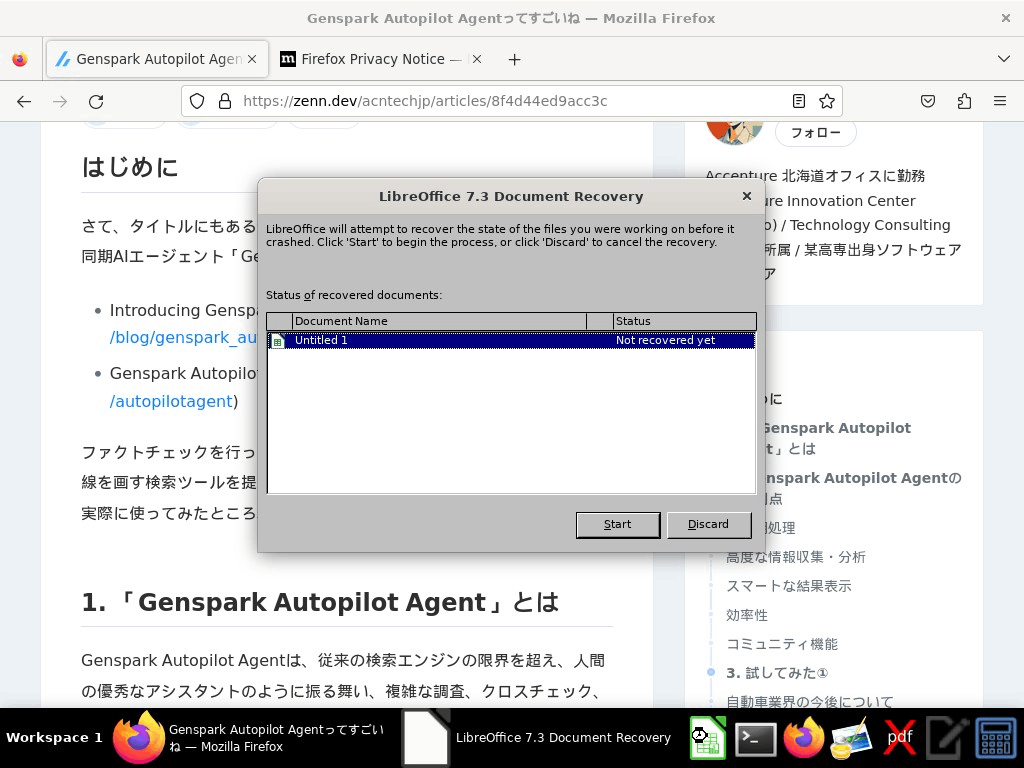Reload the current page
This screenshot has height=768, width=1024.
tap(96, 101)
